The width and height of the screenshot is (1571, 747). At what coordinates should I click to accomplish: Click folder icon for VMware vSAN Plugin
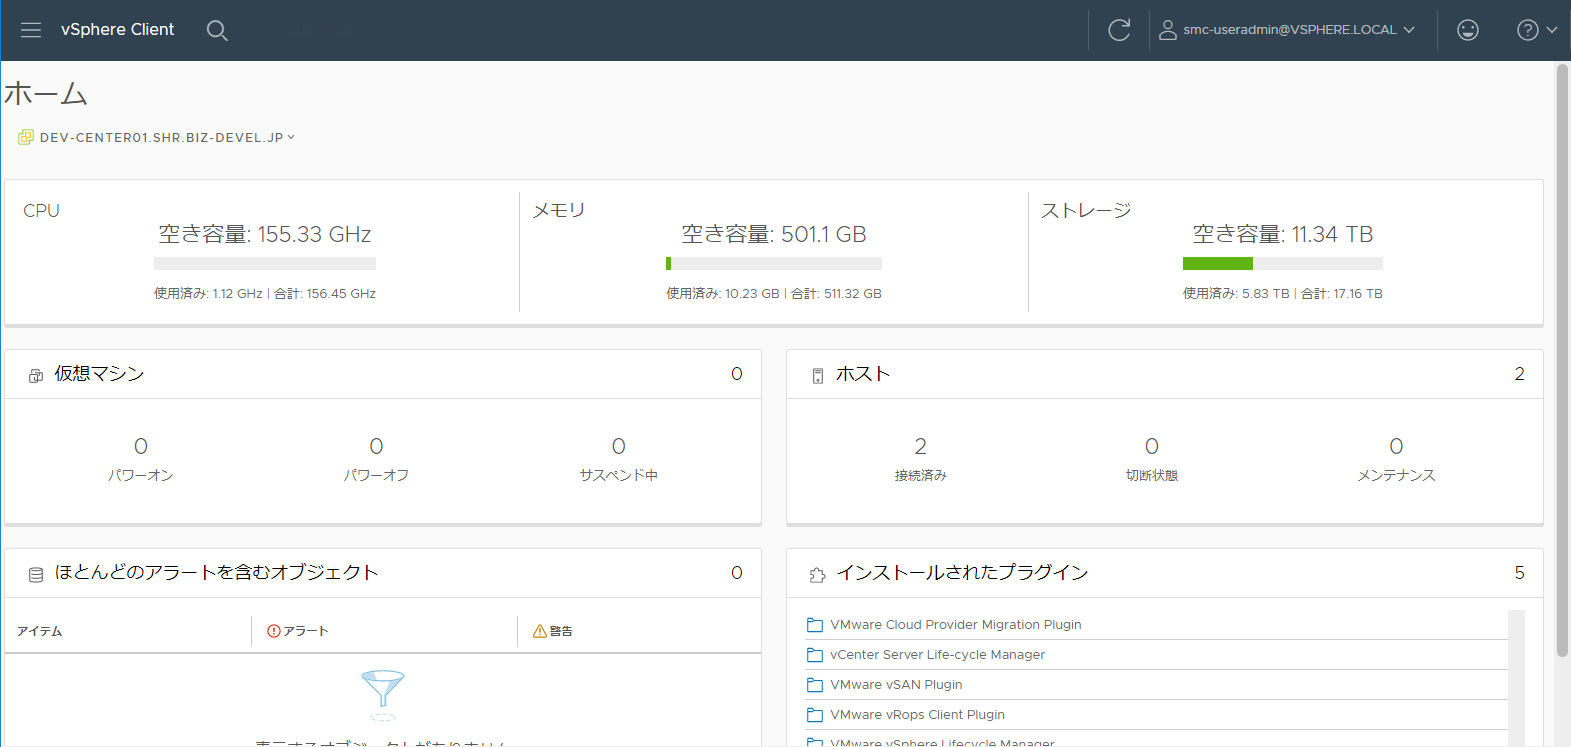(x=815, y=685)
